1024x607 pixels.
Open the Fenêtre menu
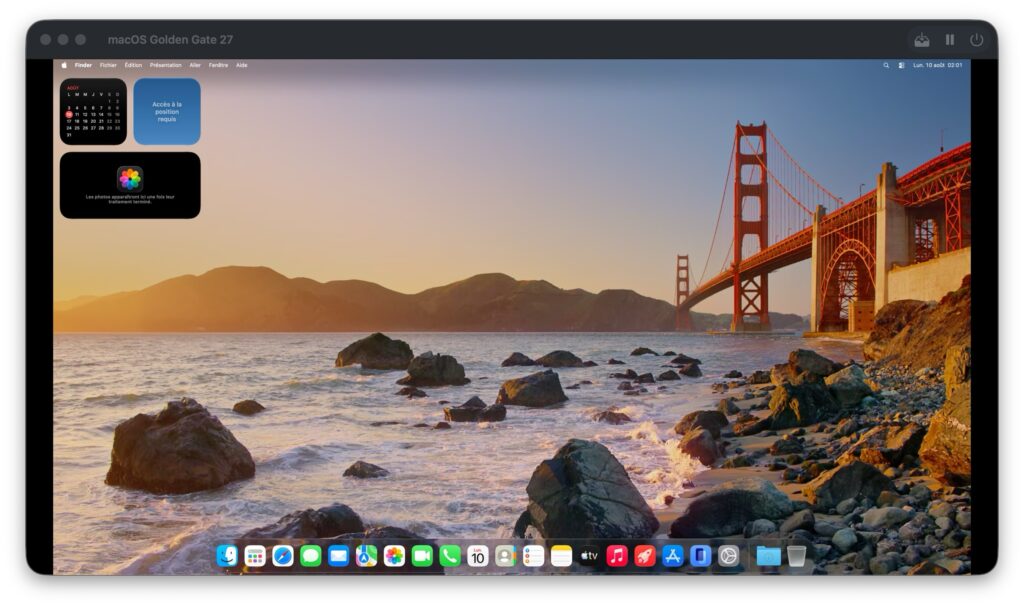tap(219, 65)
